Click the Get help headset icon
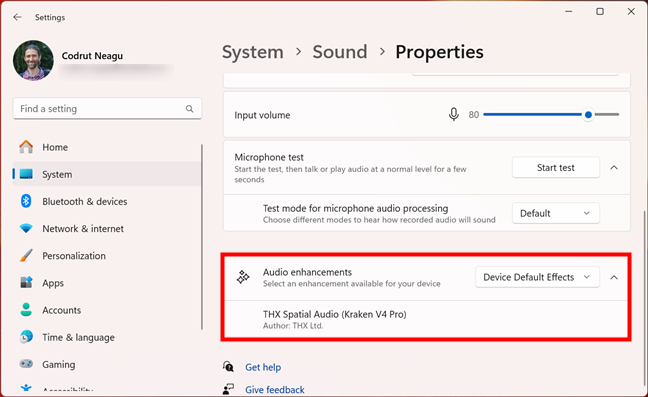The width and height of the screenshot is (648, 397). click(228, 366)
